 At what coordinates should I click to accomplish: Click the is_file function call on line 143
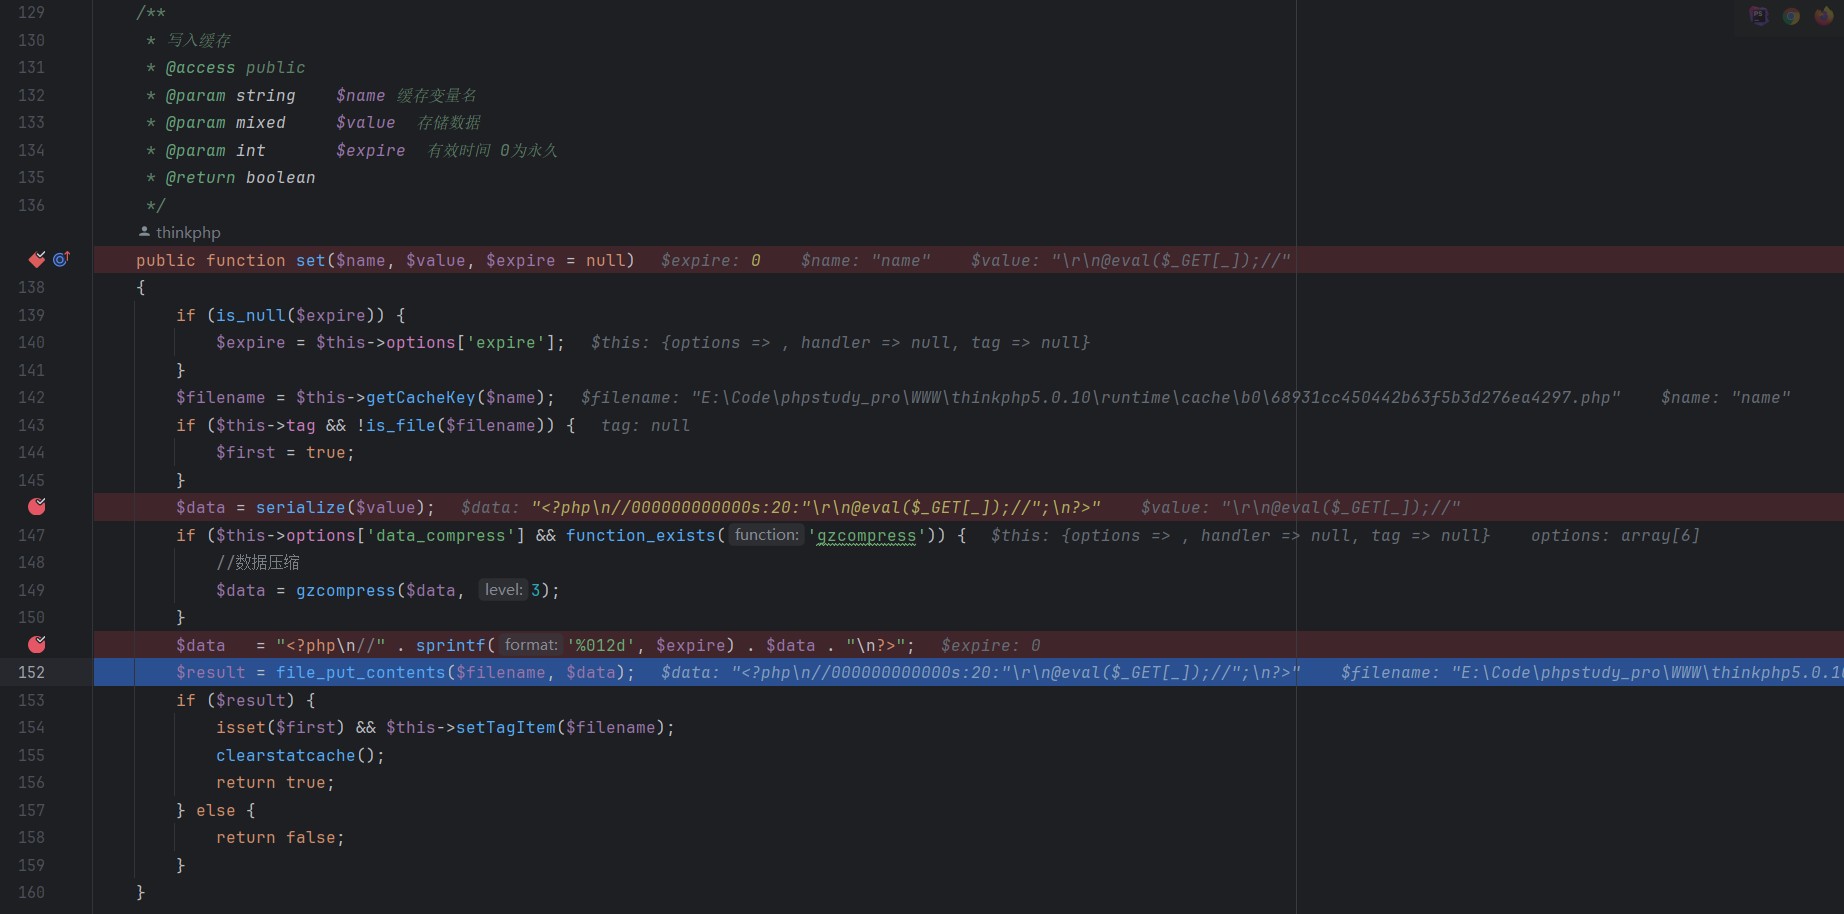tap(400, 425)
